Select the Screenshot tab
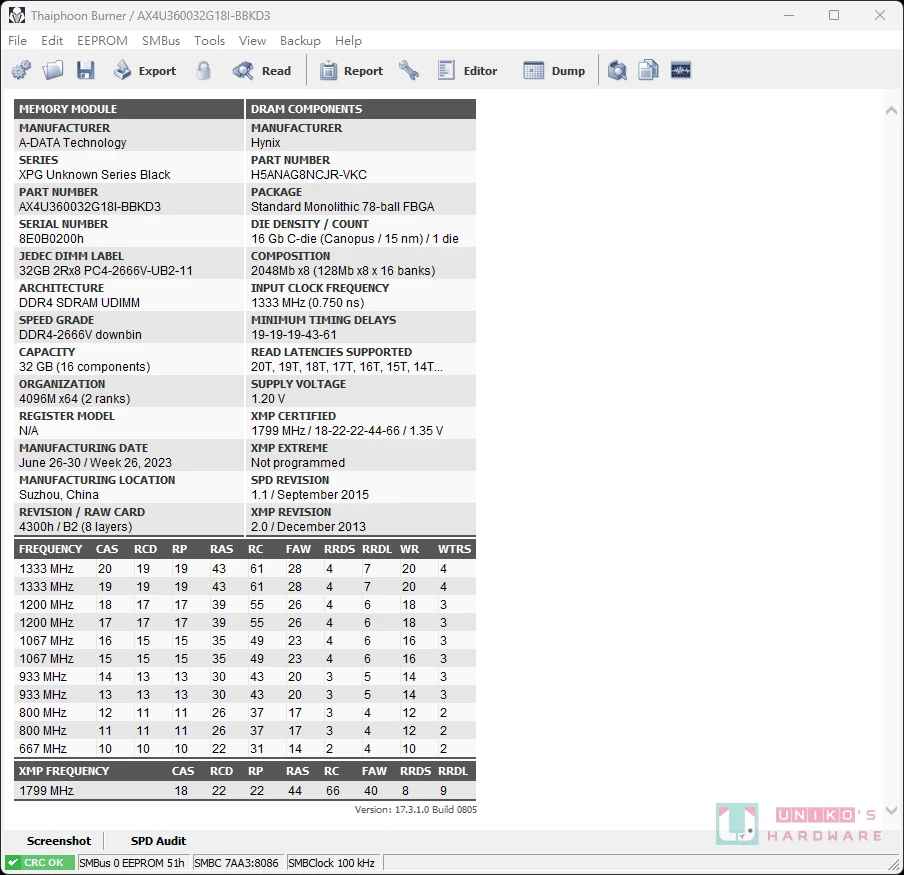The image size is (904, 875). point(59,841)
